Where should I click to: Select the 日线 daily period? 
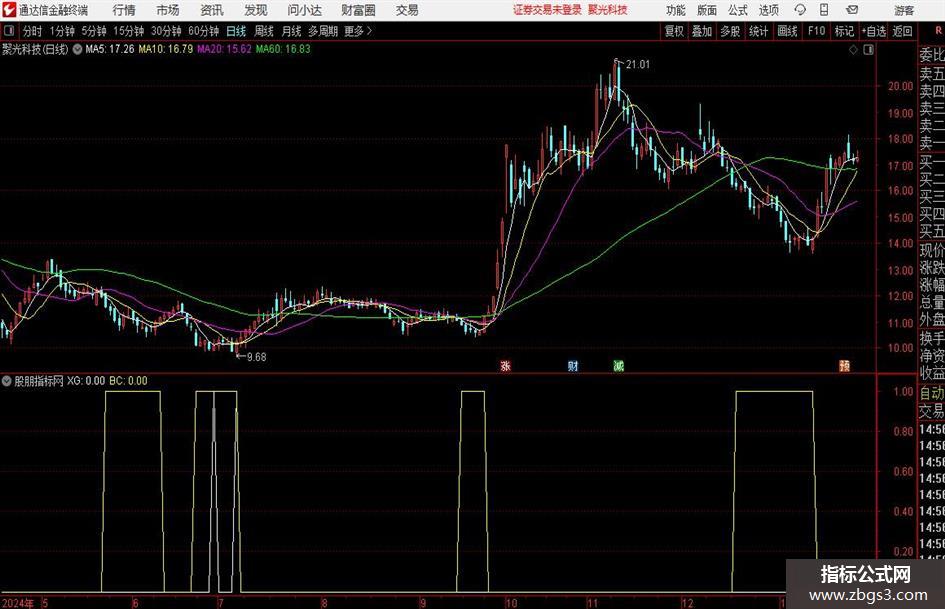coord(236,31)
